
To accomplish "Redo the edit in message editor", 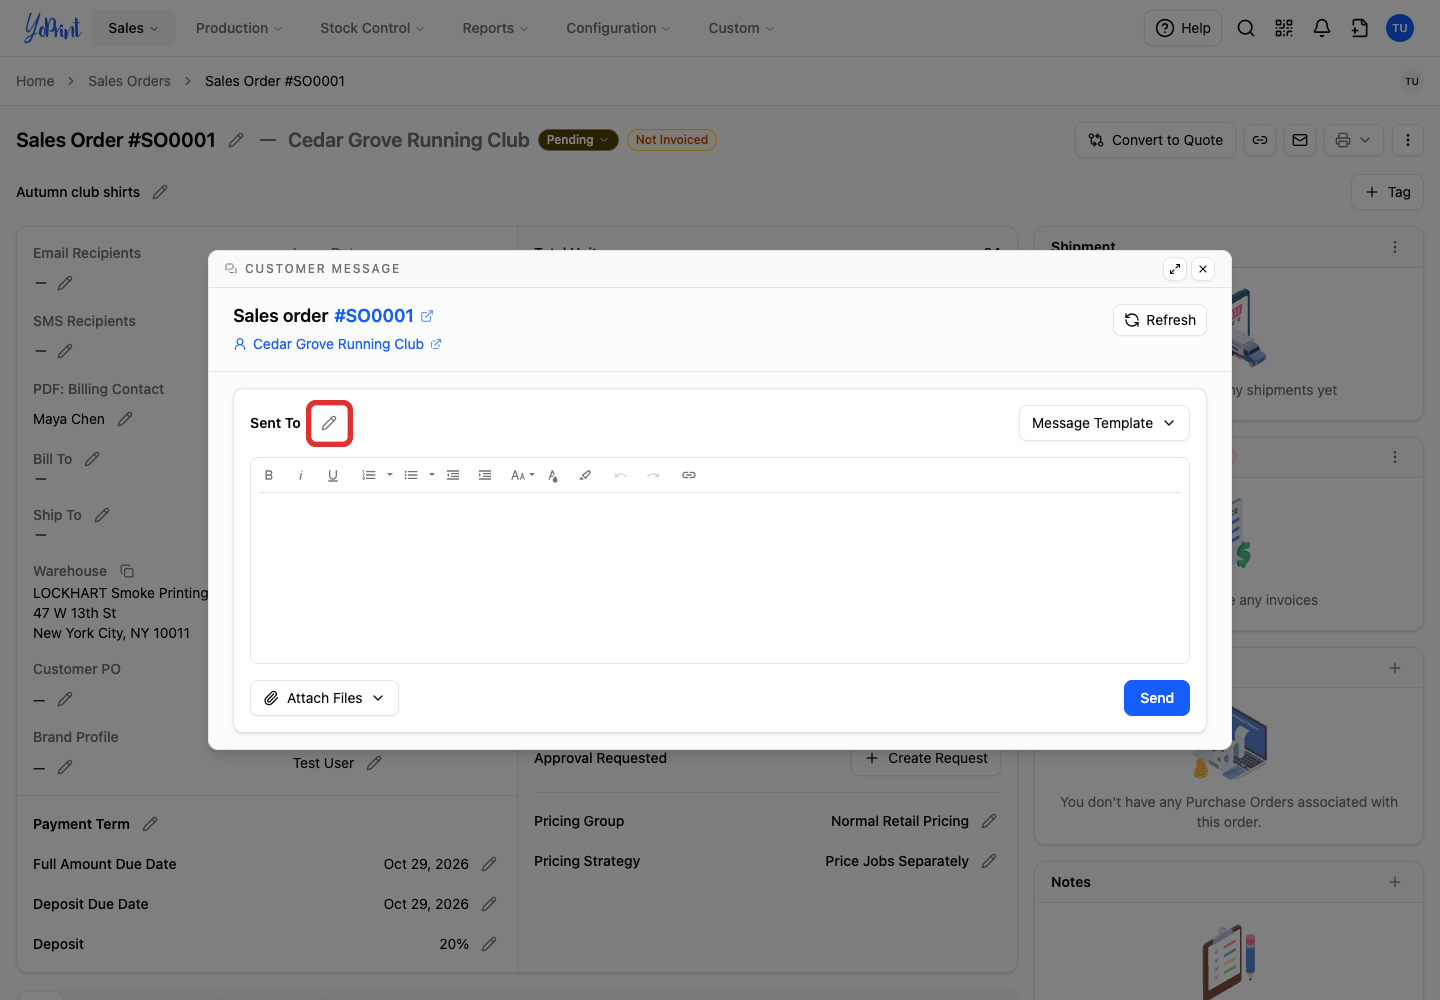I will [x=653, y=475].
